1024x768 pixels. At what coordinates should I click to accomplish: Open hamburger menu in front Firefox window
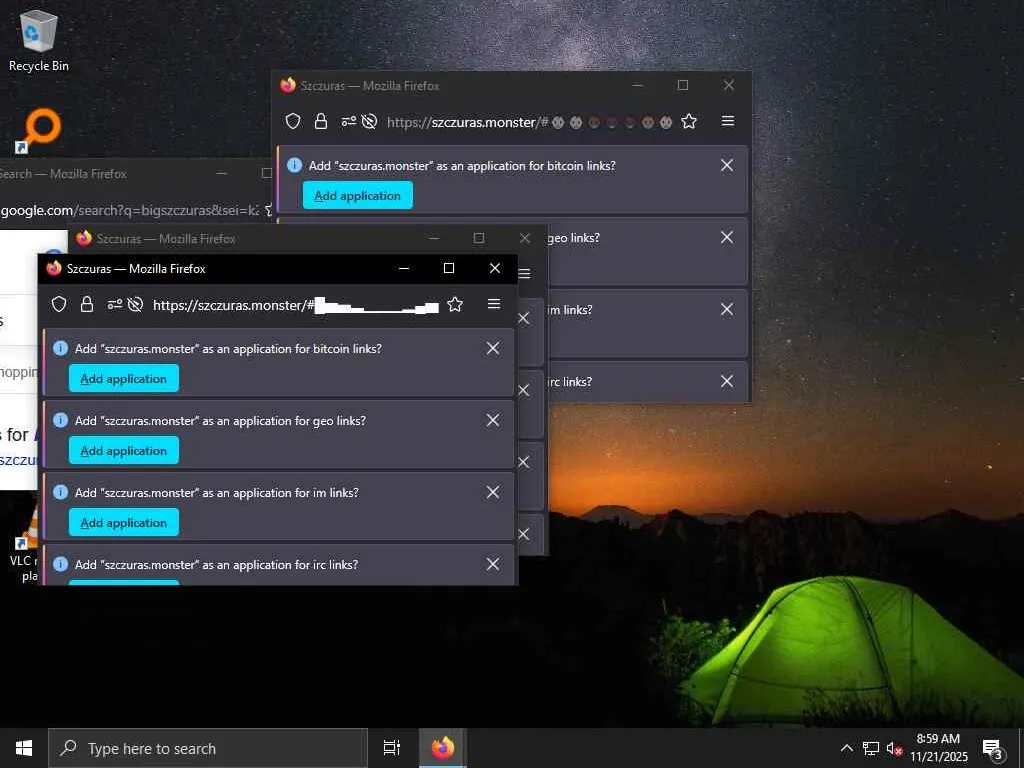pyautogui.click(x=494, y=304)
